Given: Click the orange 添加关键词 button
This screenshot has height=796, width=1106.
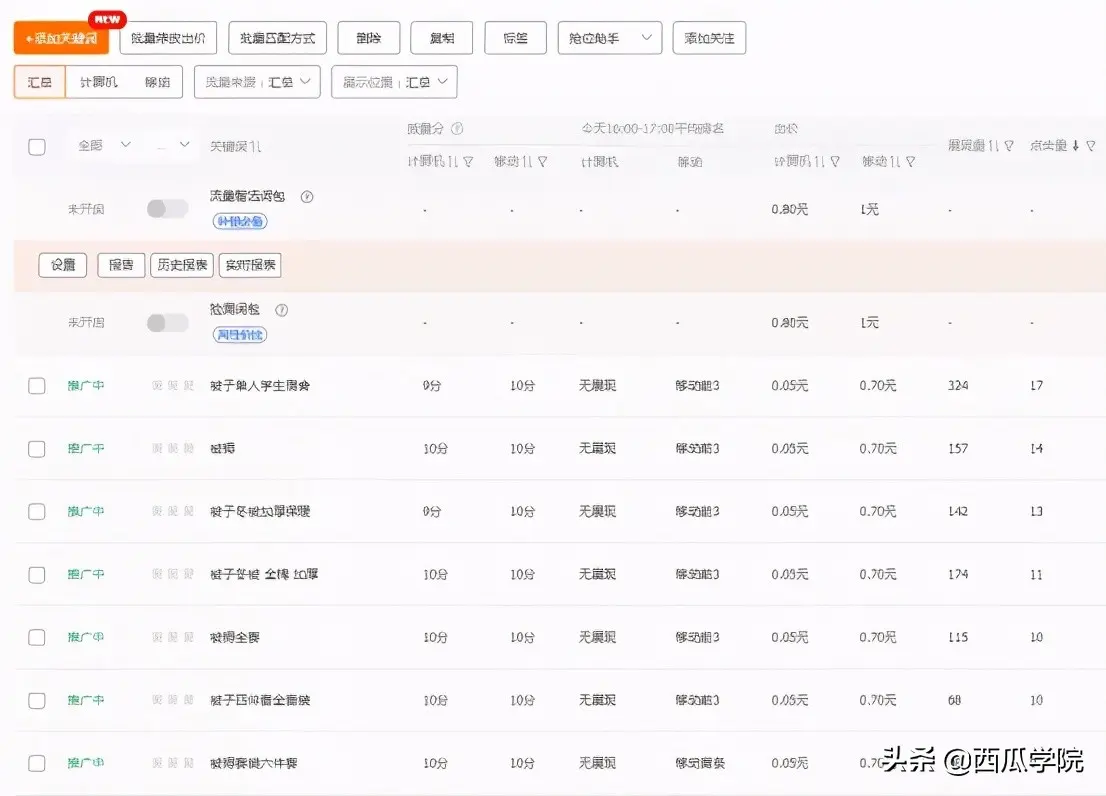Looking at the screenshot, I should (x=61, y=38).
